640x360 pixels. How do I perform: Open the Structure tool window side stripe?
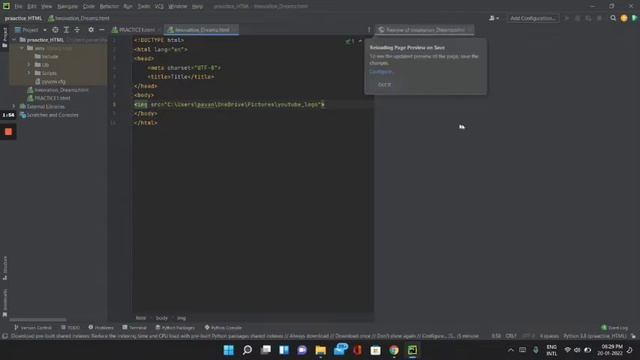click(5, 268)
